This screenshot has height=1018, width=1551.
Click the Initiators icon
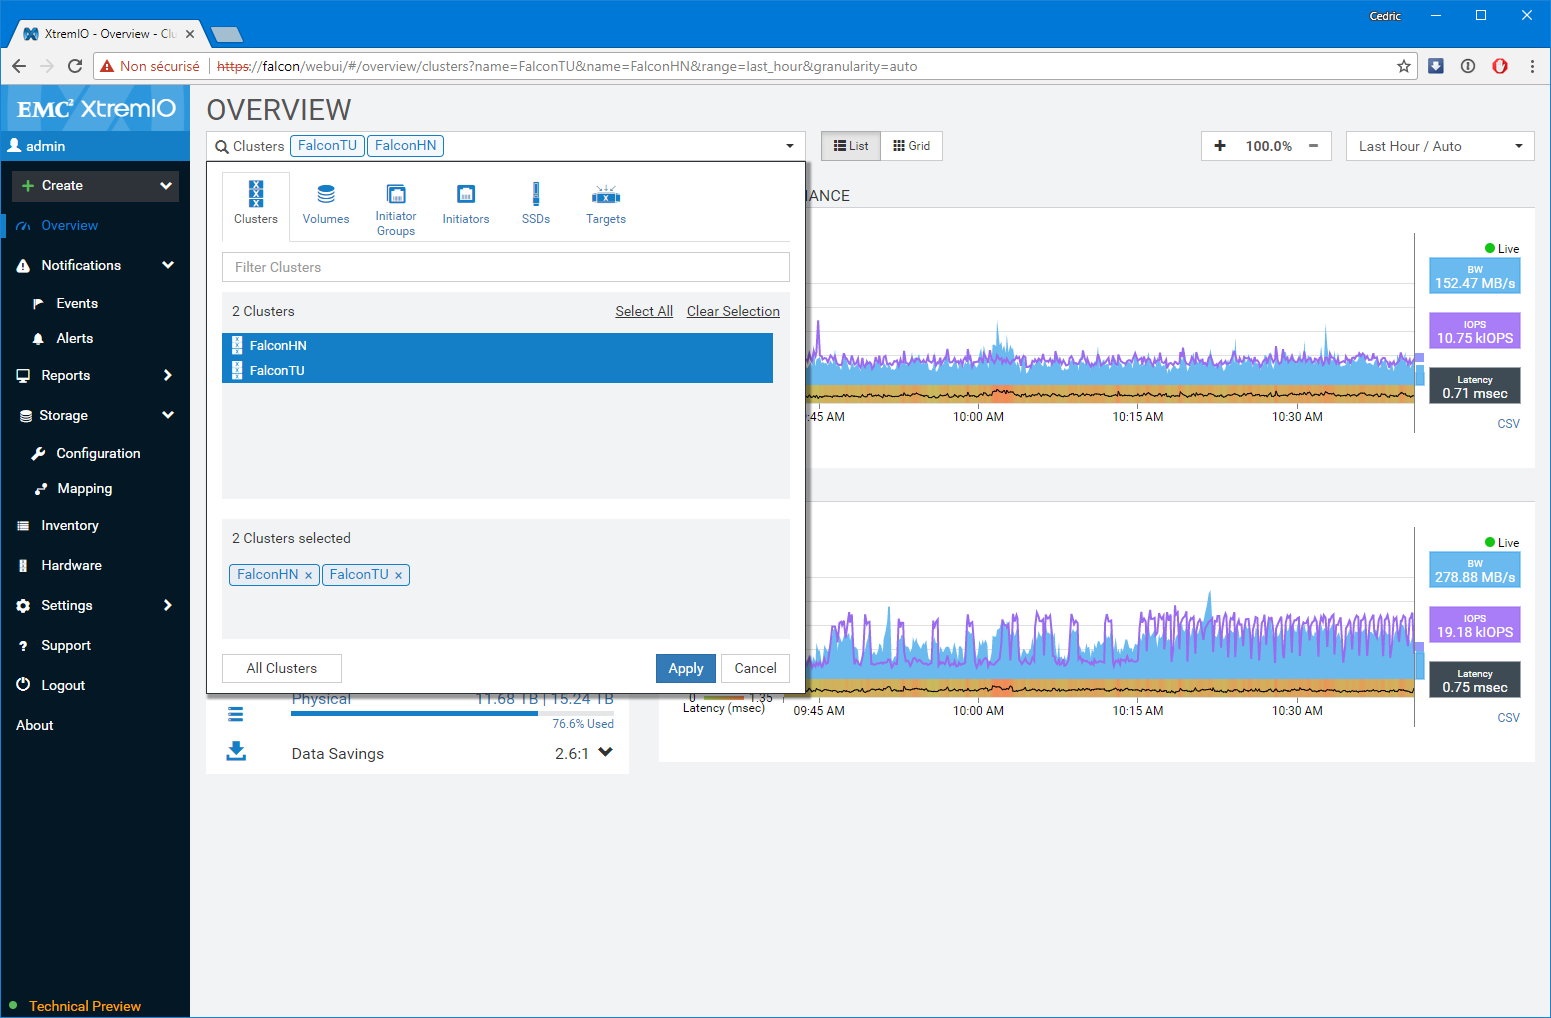(x=466, y=194)
